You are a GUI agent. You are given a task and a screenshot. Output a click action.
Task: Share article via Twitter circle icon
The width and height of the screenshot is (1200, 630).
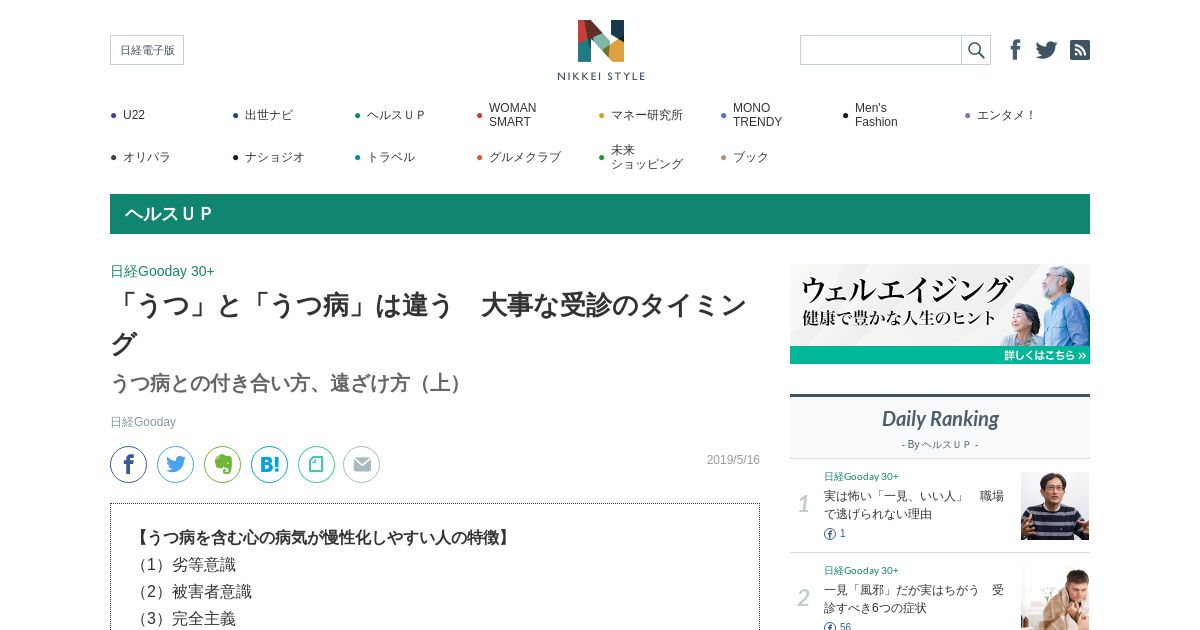pyautogui.click(x=176, y=464)
